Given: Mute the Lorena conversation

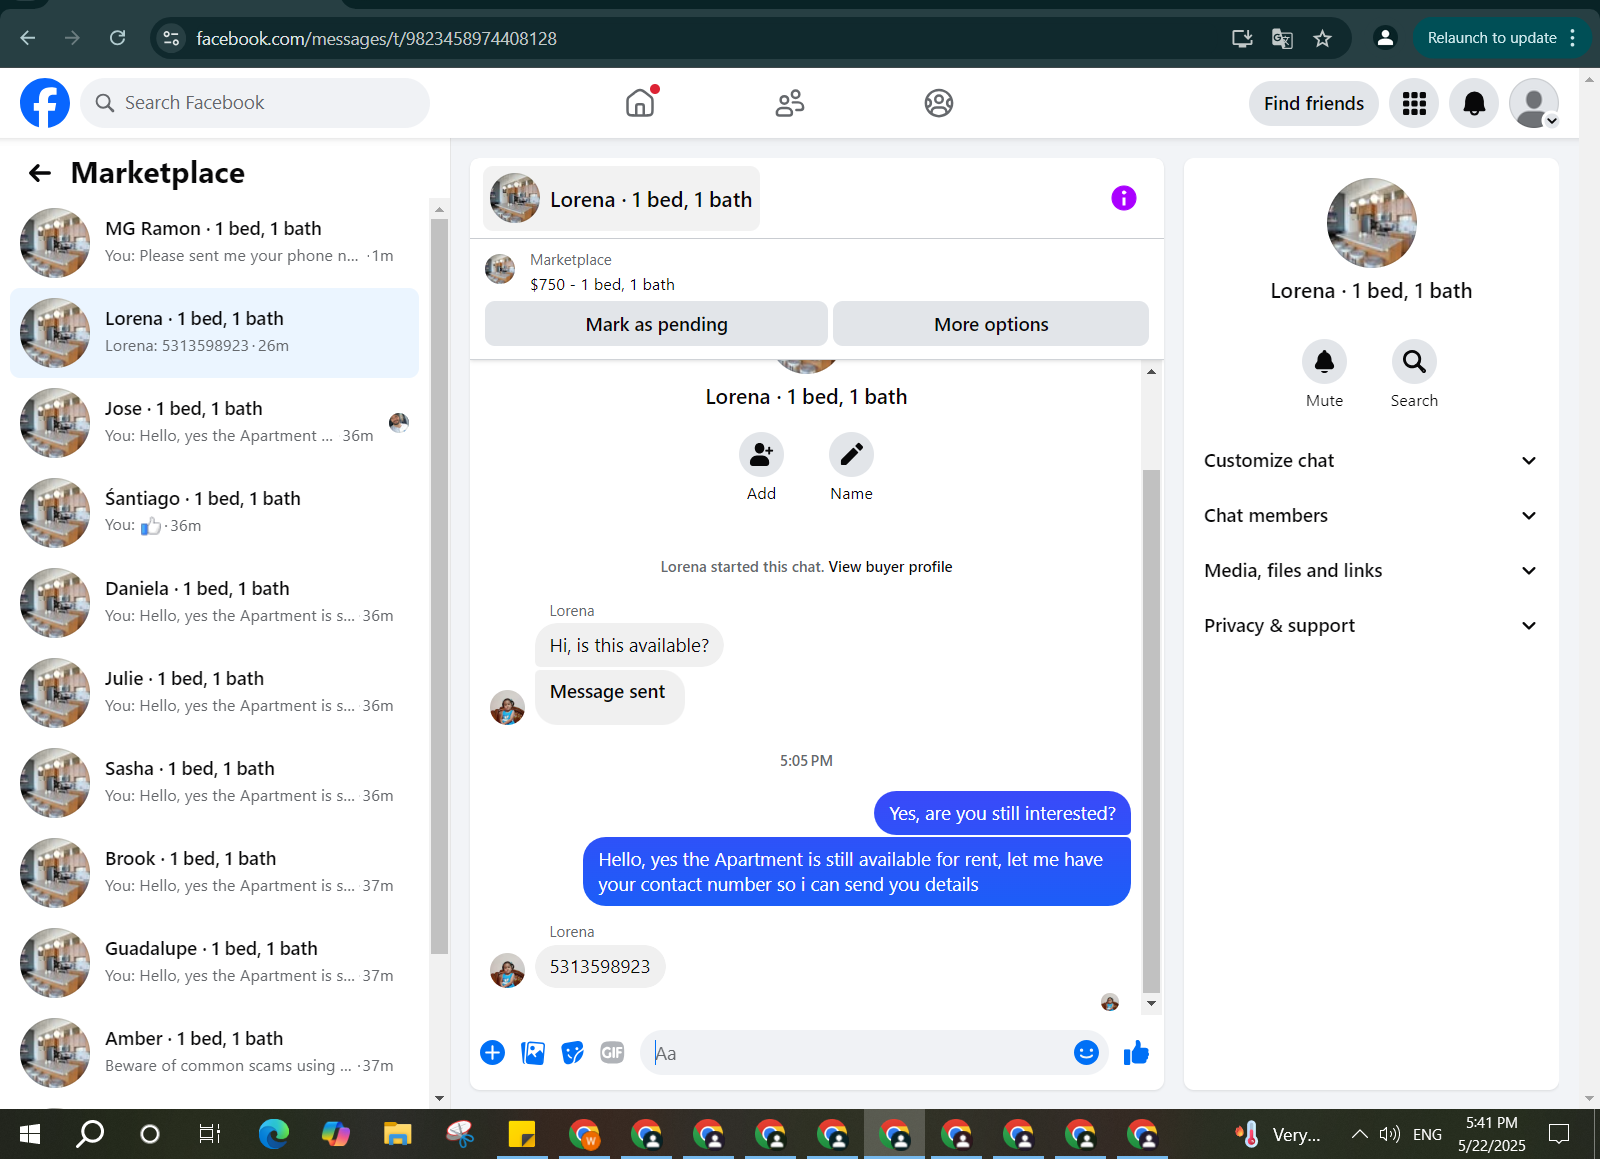Looking at the screenshot, I should point(1324,361).
